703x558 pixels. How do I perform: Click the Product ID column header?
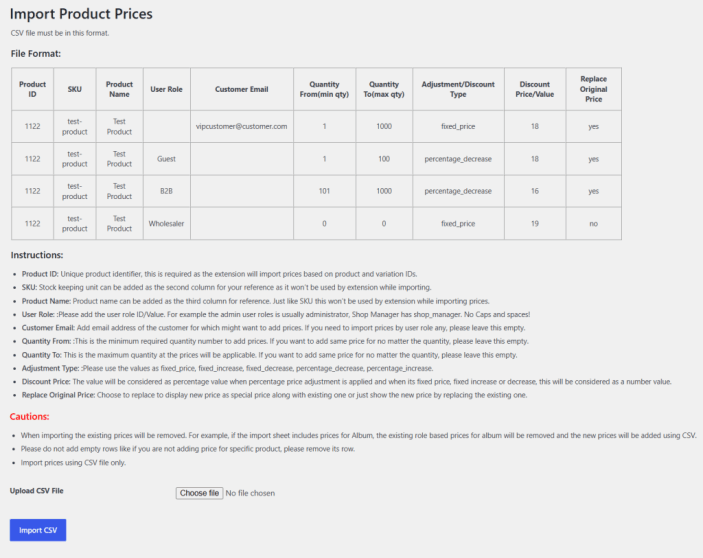point(32,89)
